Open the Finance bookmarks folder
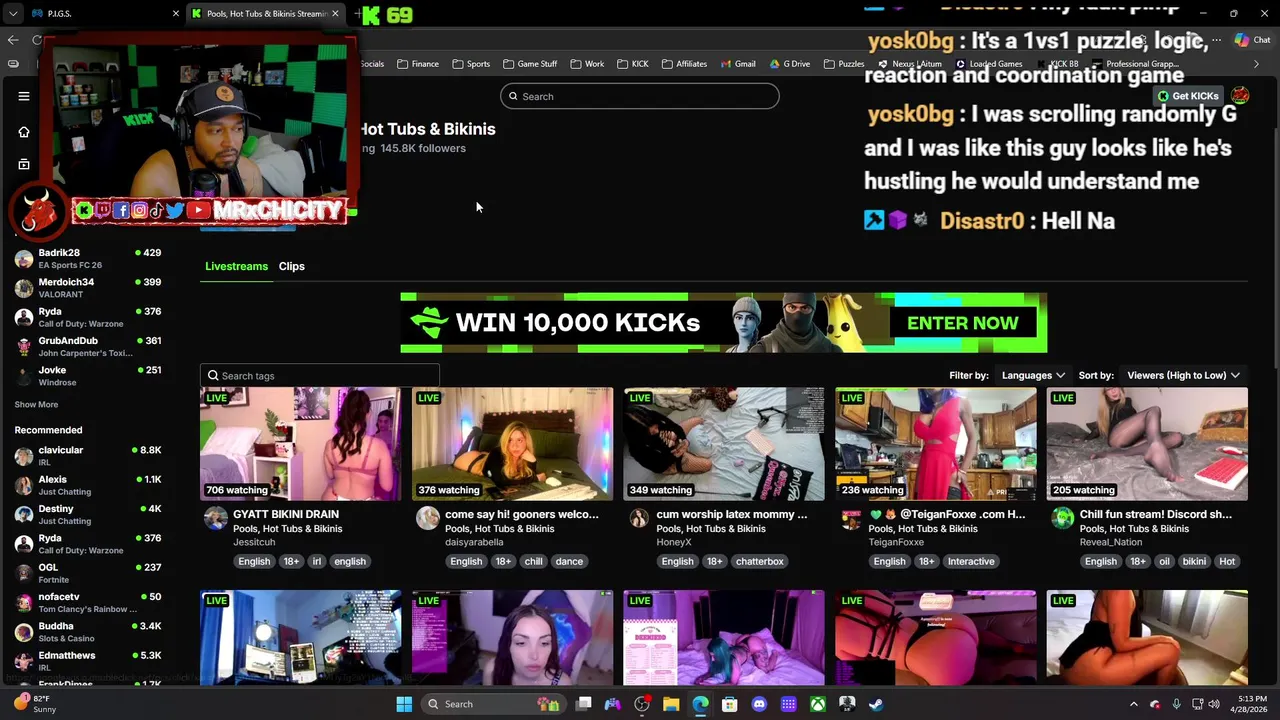This screenshot has height=720, width=1280. [418, 64]
